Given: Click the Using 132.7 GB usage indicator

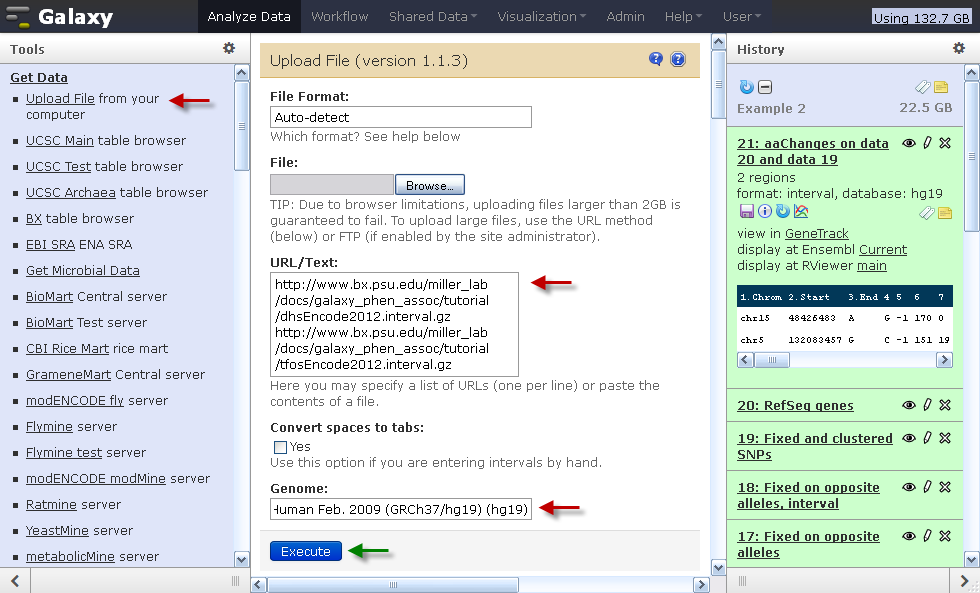Looking at the screenshot, I should click(x=921, y=17).
